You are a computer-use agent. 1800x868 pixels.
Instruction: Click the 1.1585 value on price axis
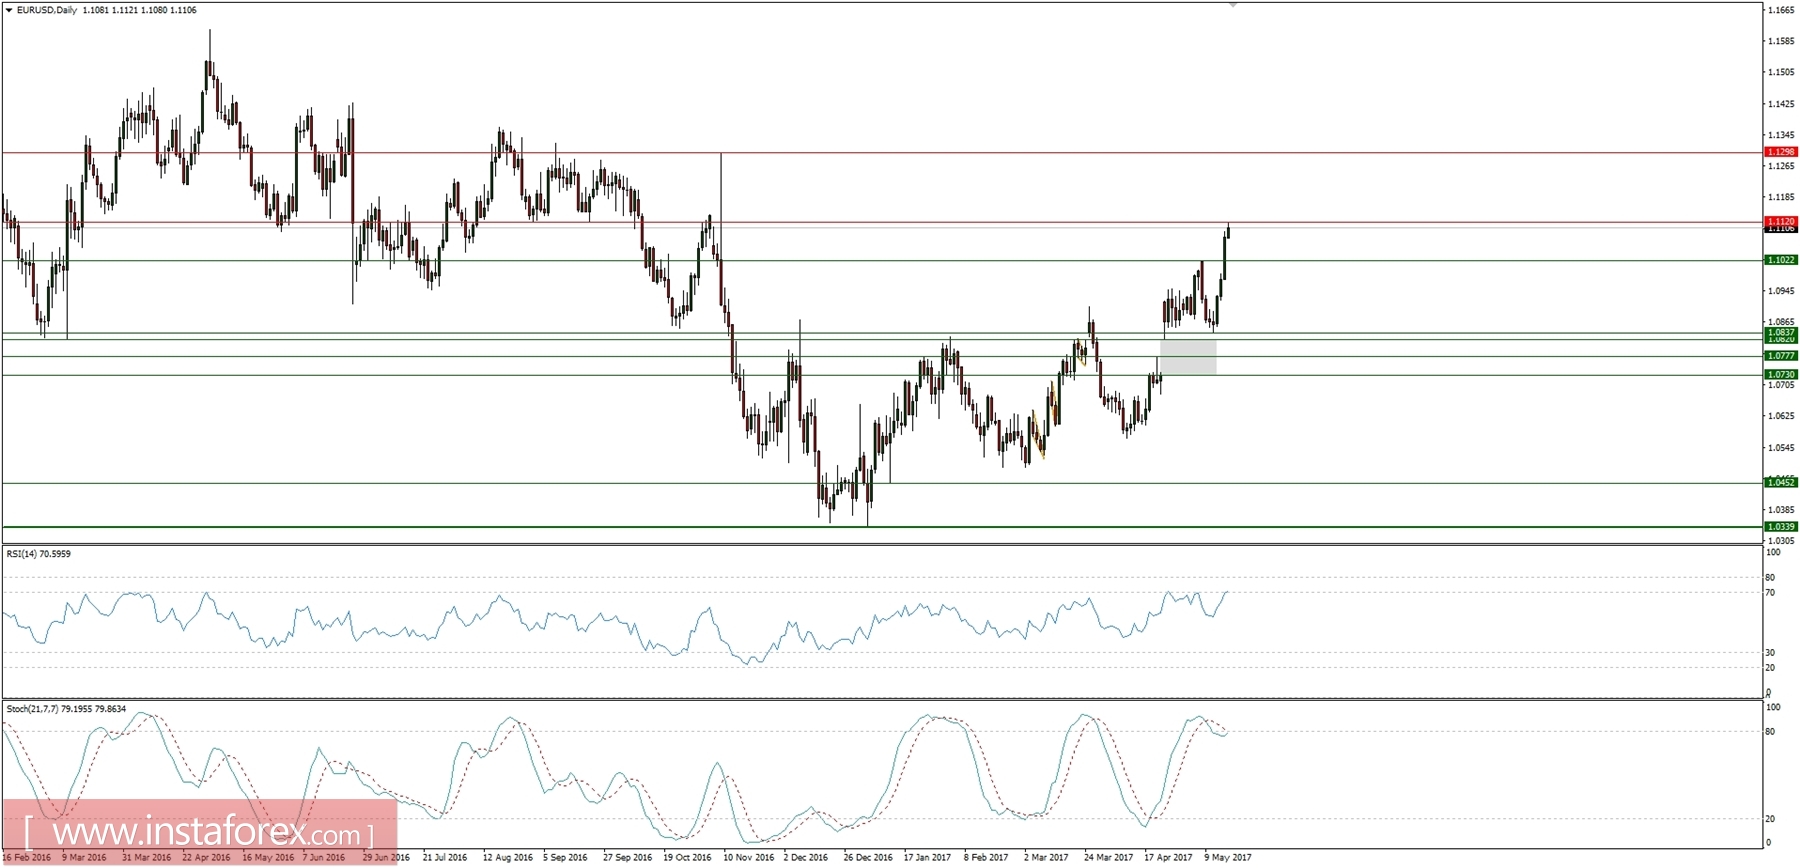coord(1780,41)
